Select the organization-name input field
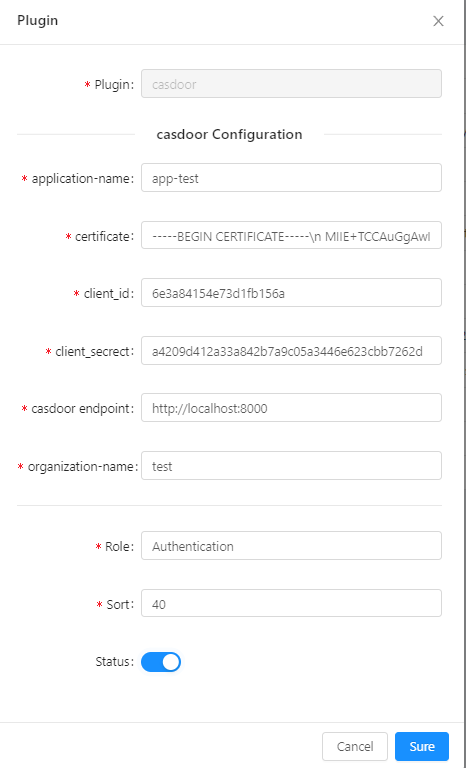 (291, 465)
